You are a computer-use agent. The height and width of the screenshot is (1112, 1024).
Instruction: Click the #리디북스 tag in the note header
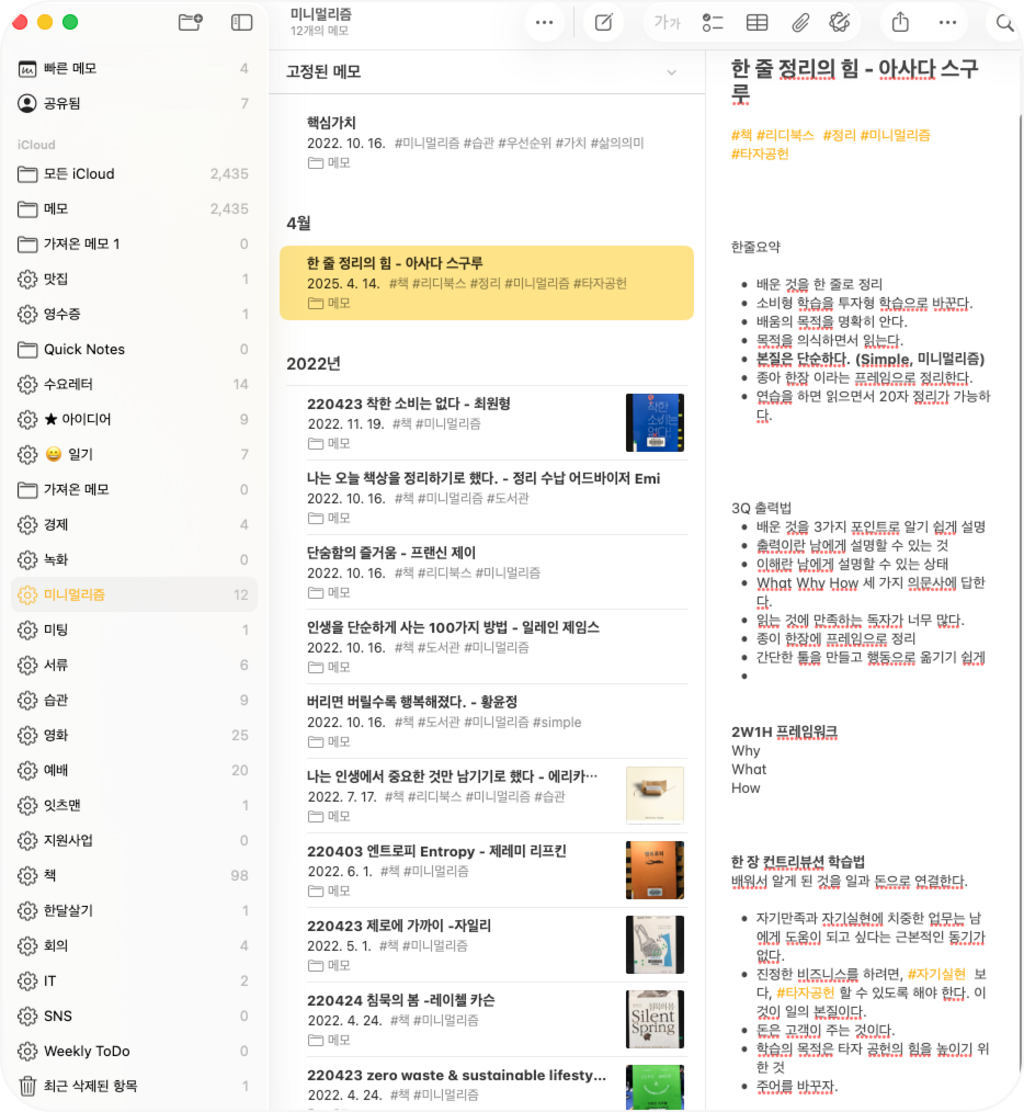point(785,135)
